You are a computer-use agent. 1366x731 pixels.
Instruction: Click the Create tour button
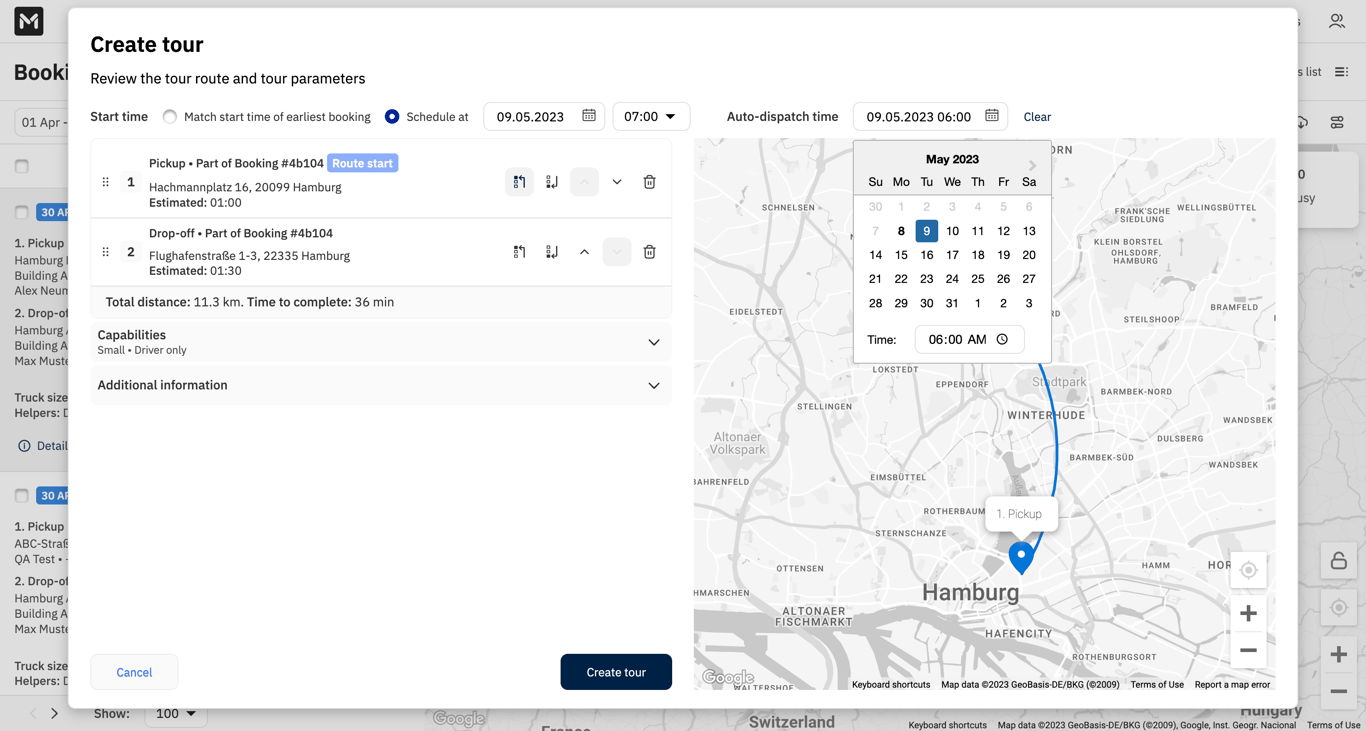coord(616,672)
